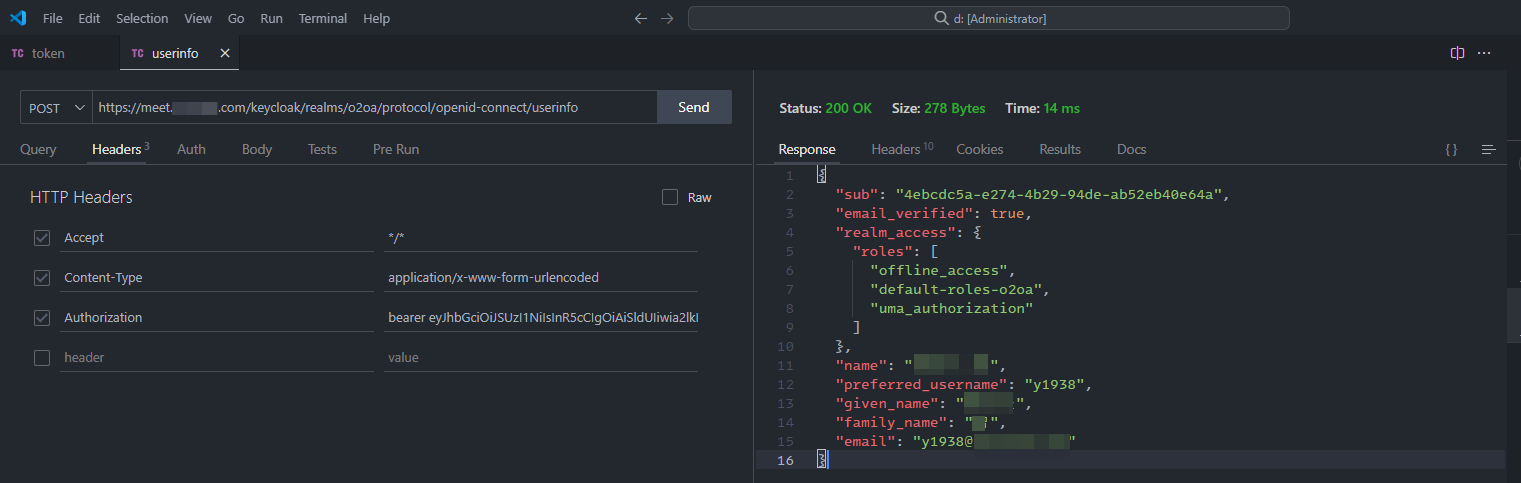1521x483 pixels.
Task: Enable the Raw headers checkbox
Action: (670, 197)
